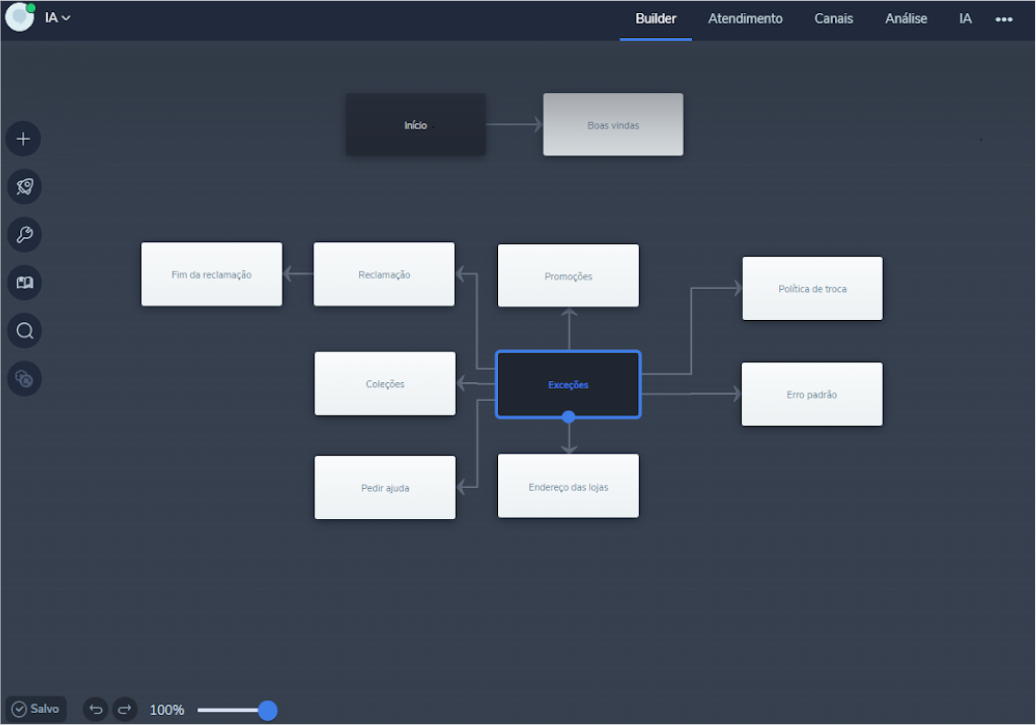
Task: Click the zoom slider handle
Action: coord(267,710)
